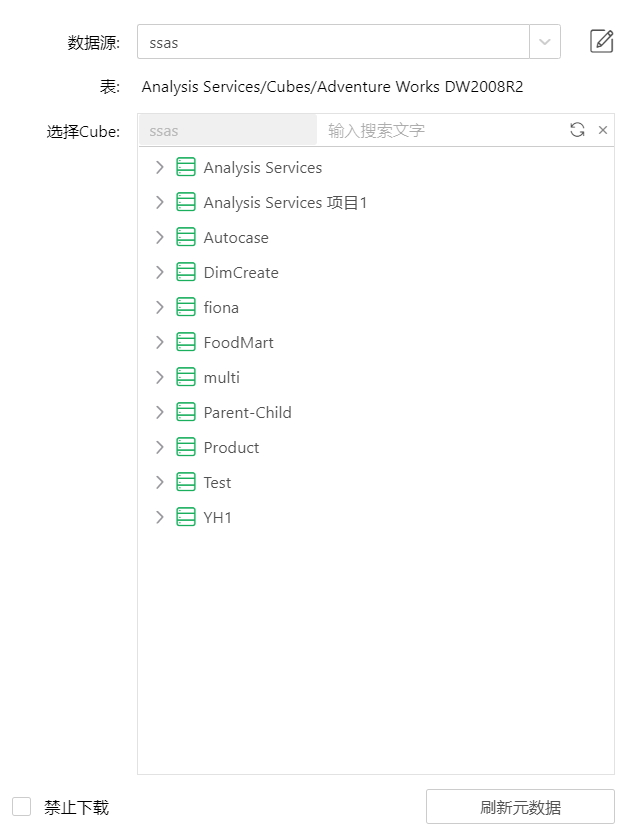Image resolution: width=638 pixels, height=834 pixels.
Task: Click the Cube search text field
Action: (x=440, y=130)
